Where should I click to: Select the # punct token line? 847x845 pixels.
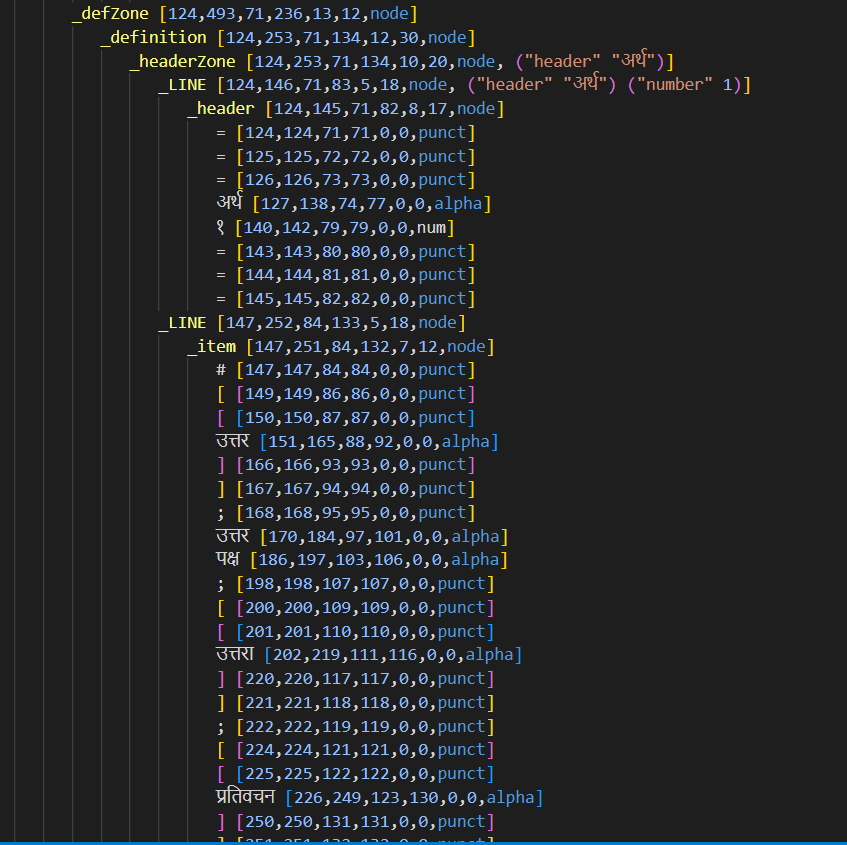tap(345, 370)
